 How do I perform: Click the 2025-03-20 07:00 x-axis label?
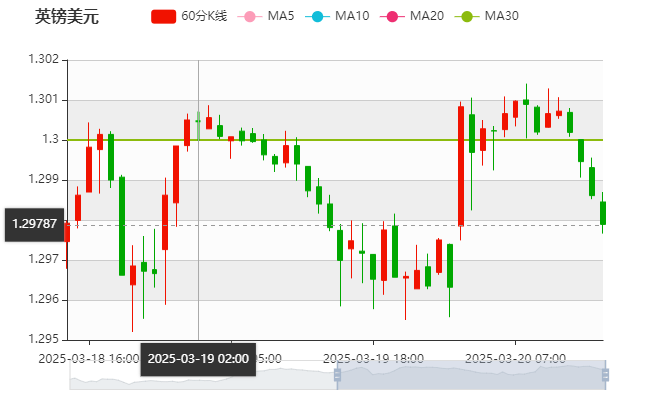(x=517, y=358)
